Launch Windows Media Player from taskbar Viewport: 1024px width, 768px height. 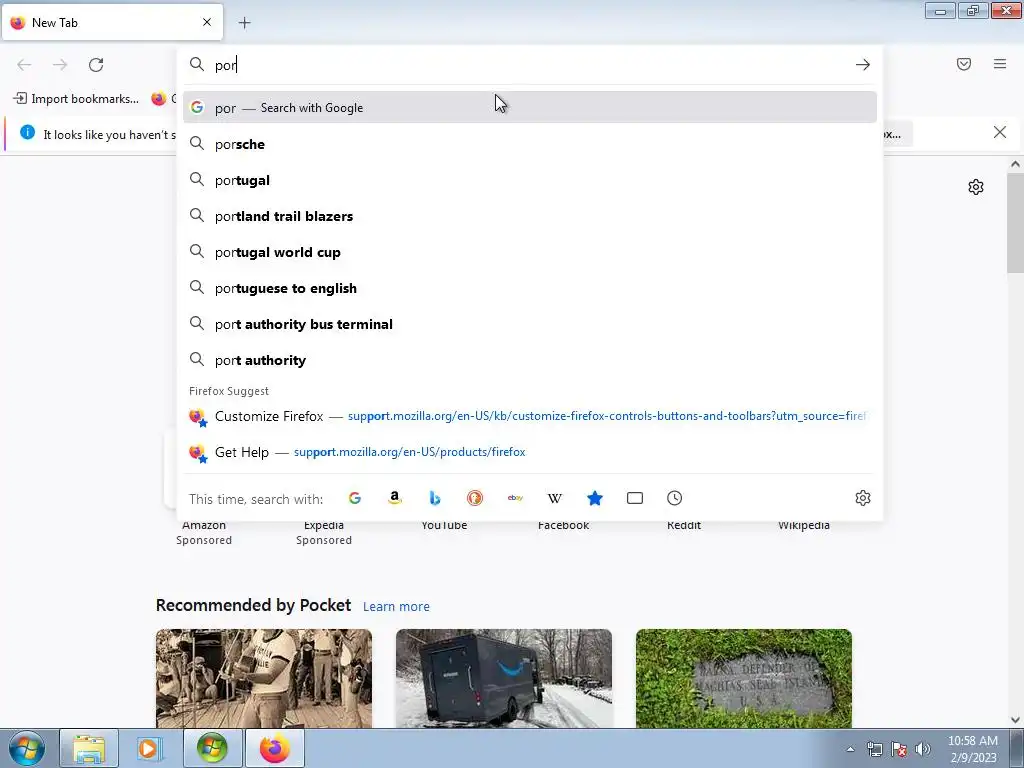point(150,748)
